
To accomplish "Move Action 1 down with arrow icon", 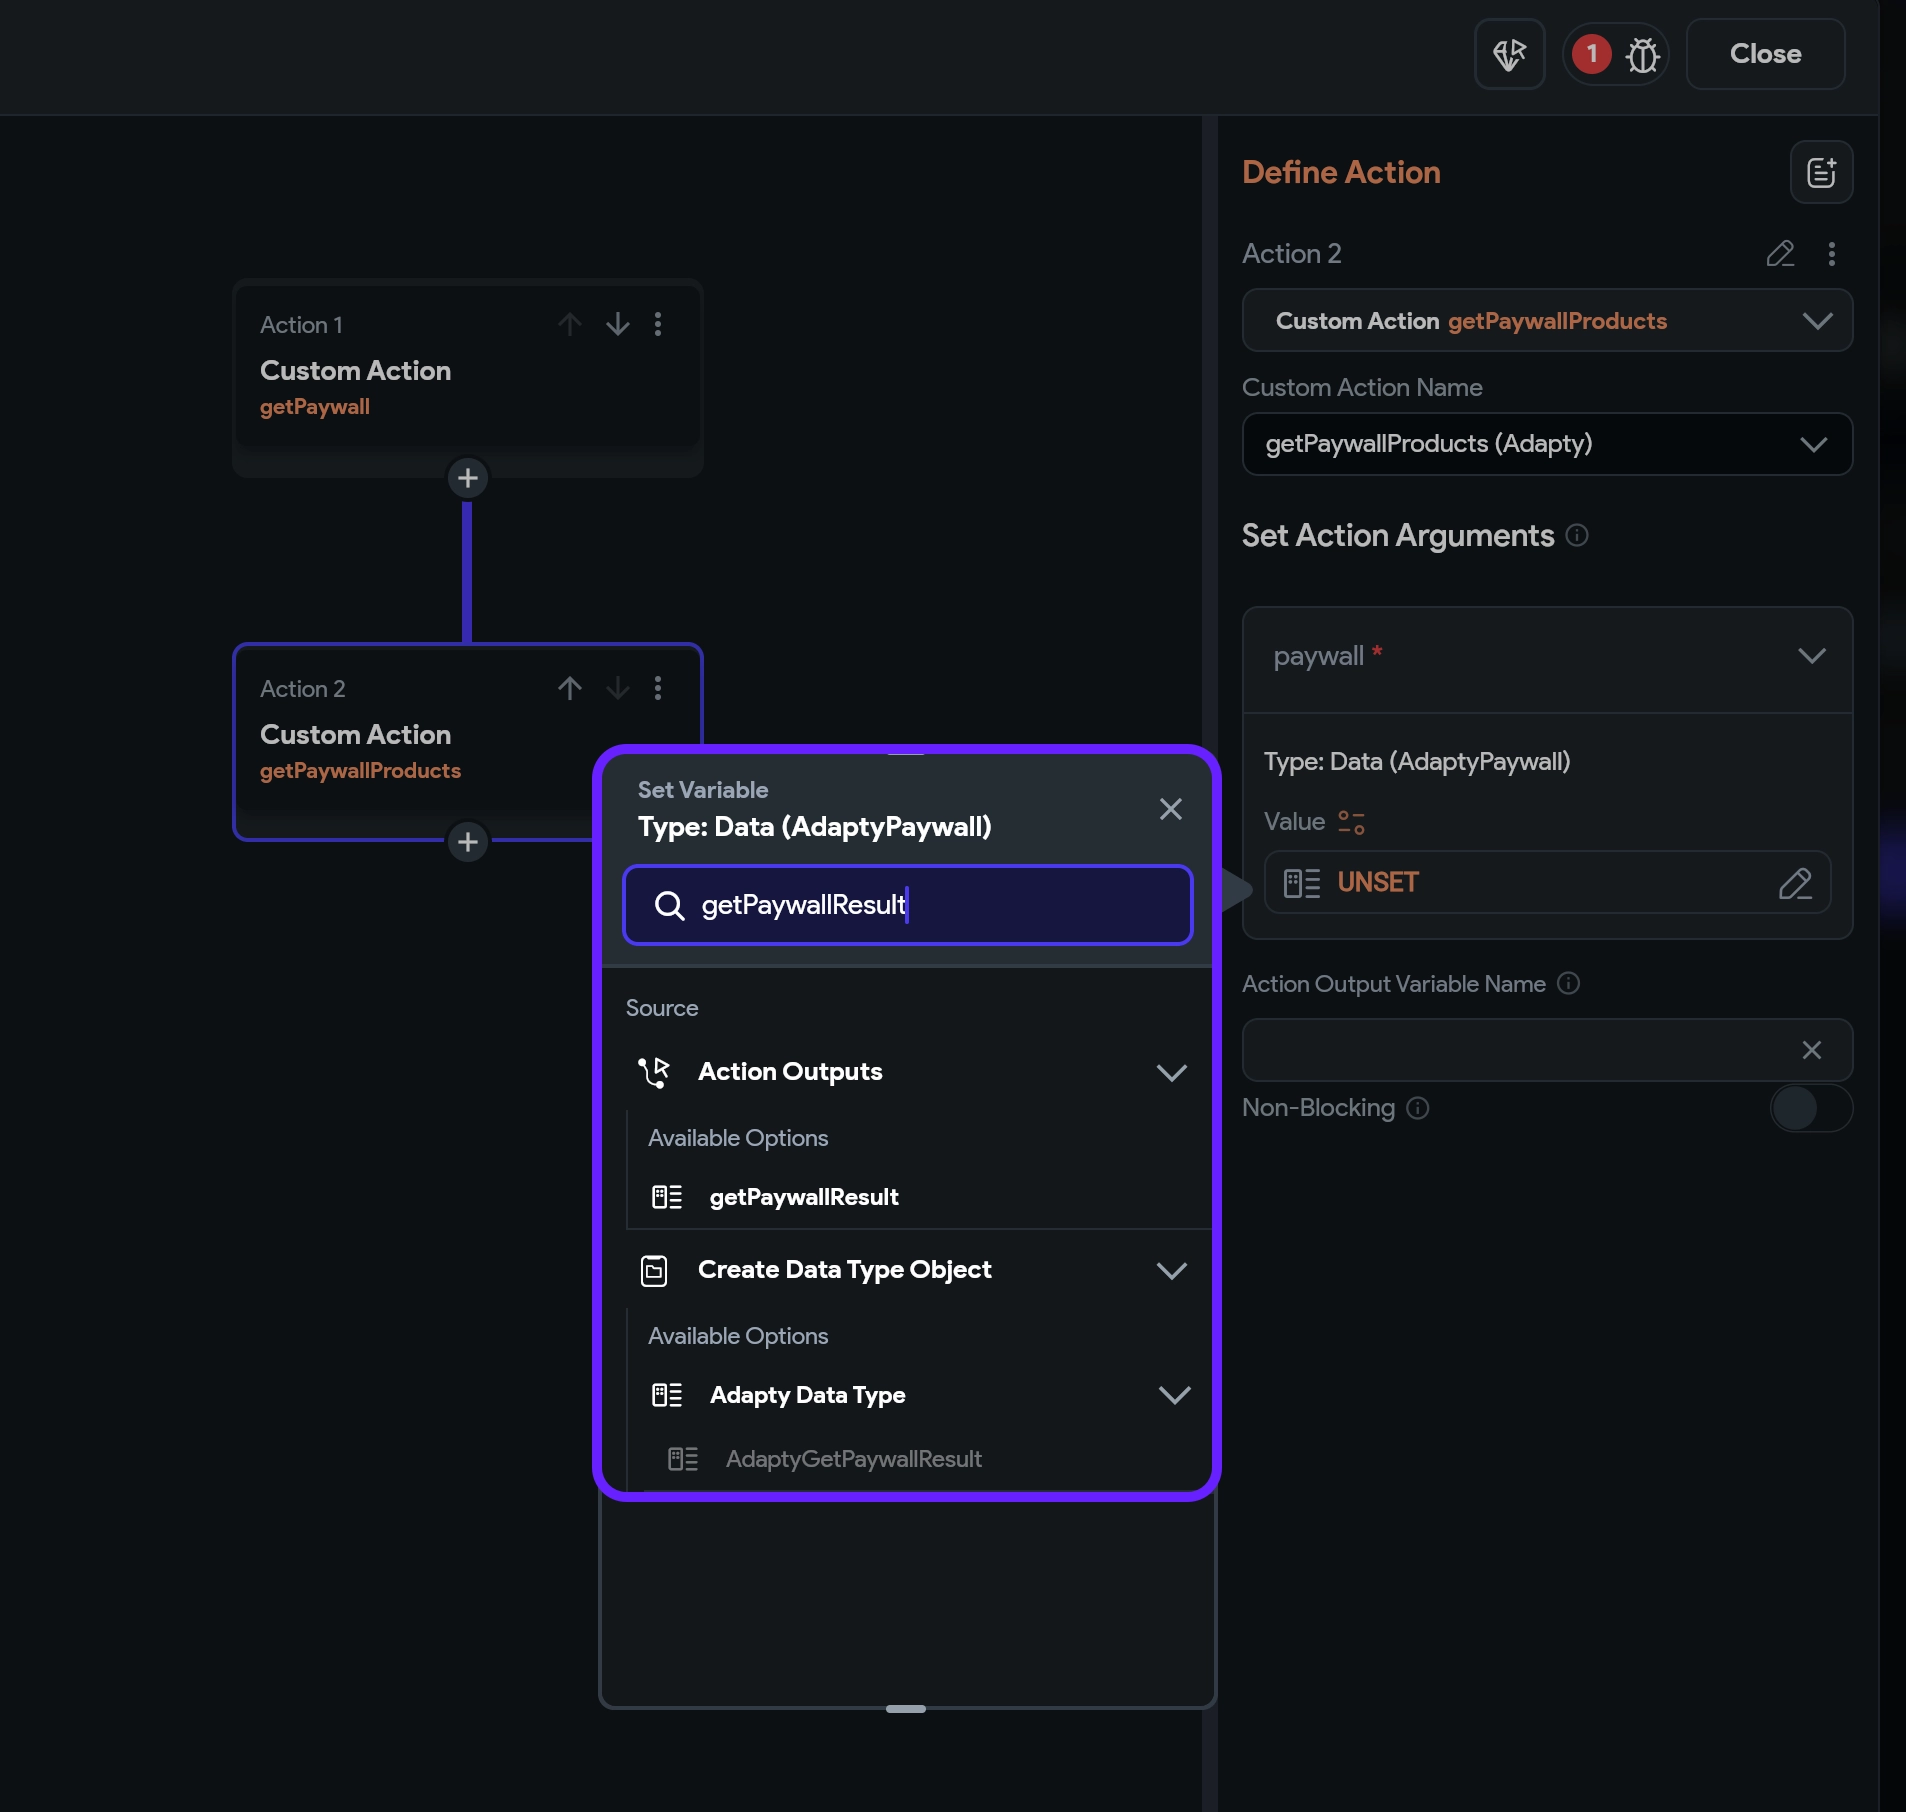I will [x=617, y=324].
